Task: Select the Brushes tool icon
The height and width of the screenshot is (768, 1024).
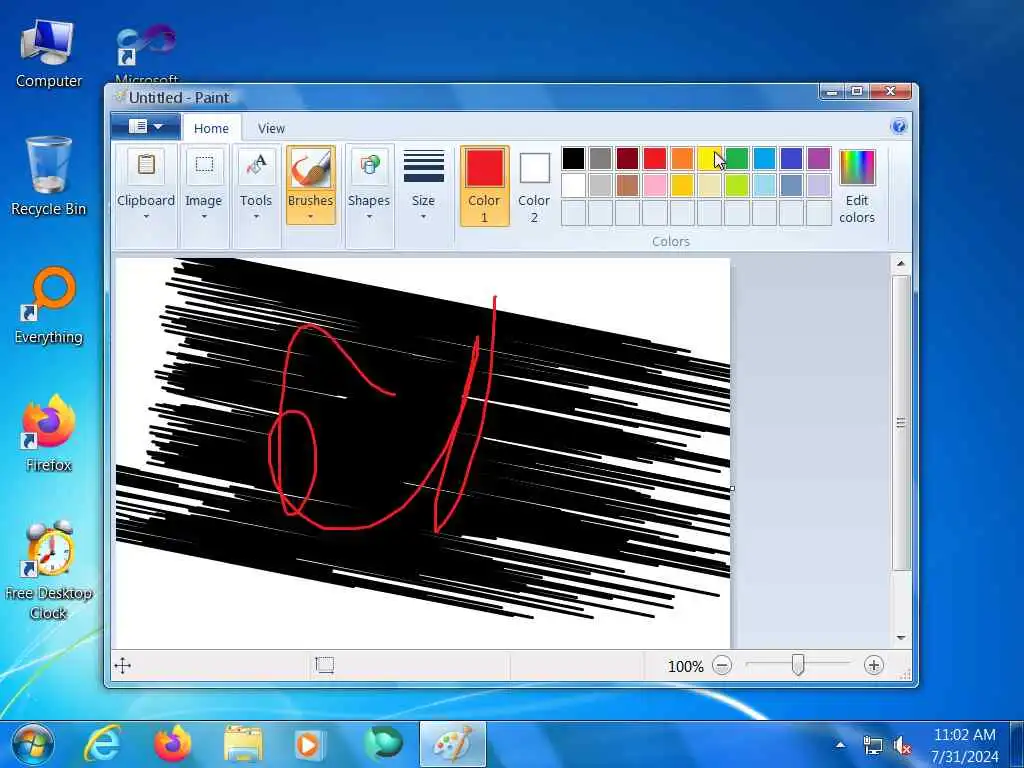Action: pyautogui.click(x=310, y=167)
